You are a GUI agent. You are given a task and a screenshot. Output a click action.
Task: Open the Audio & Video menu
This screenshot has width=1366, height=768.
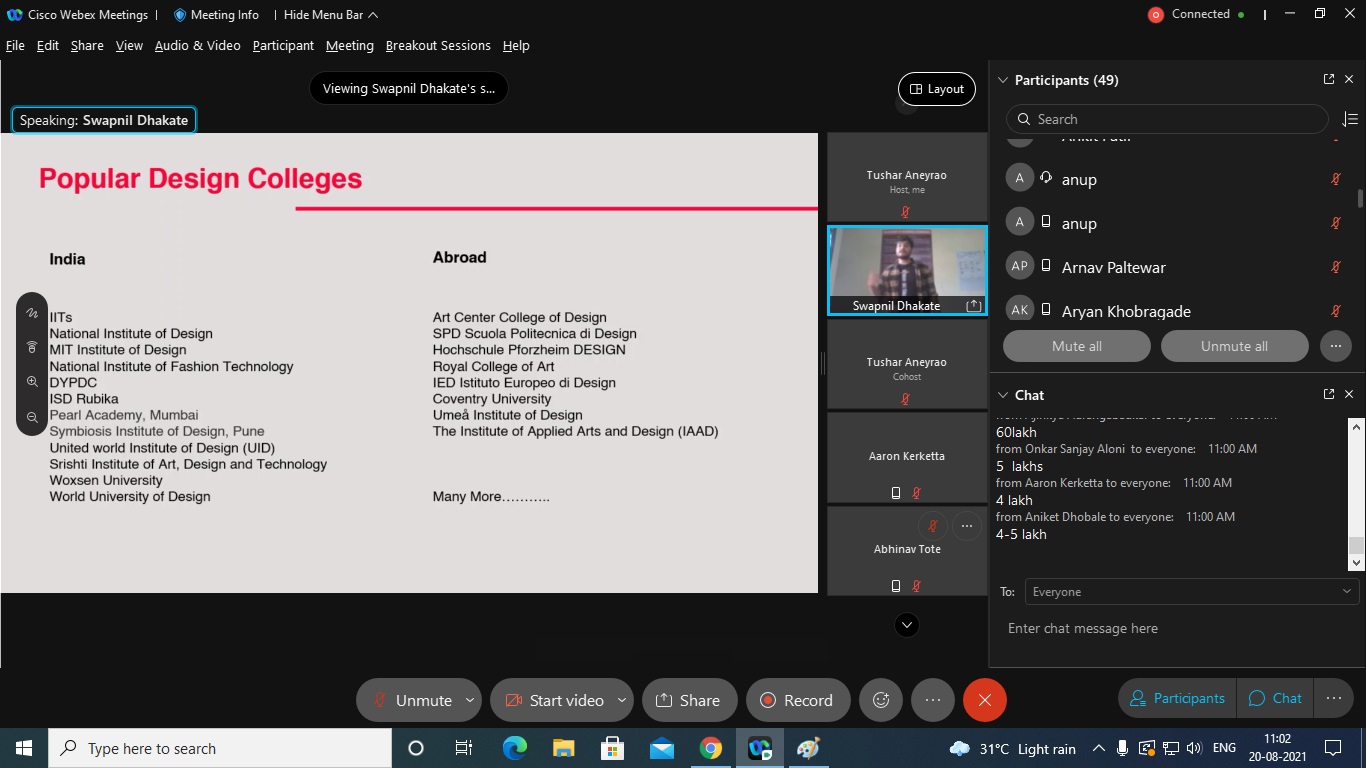coord(197,45)
